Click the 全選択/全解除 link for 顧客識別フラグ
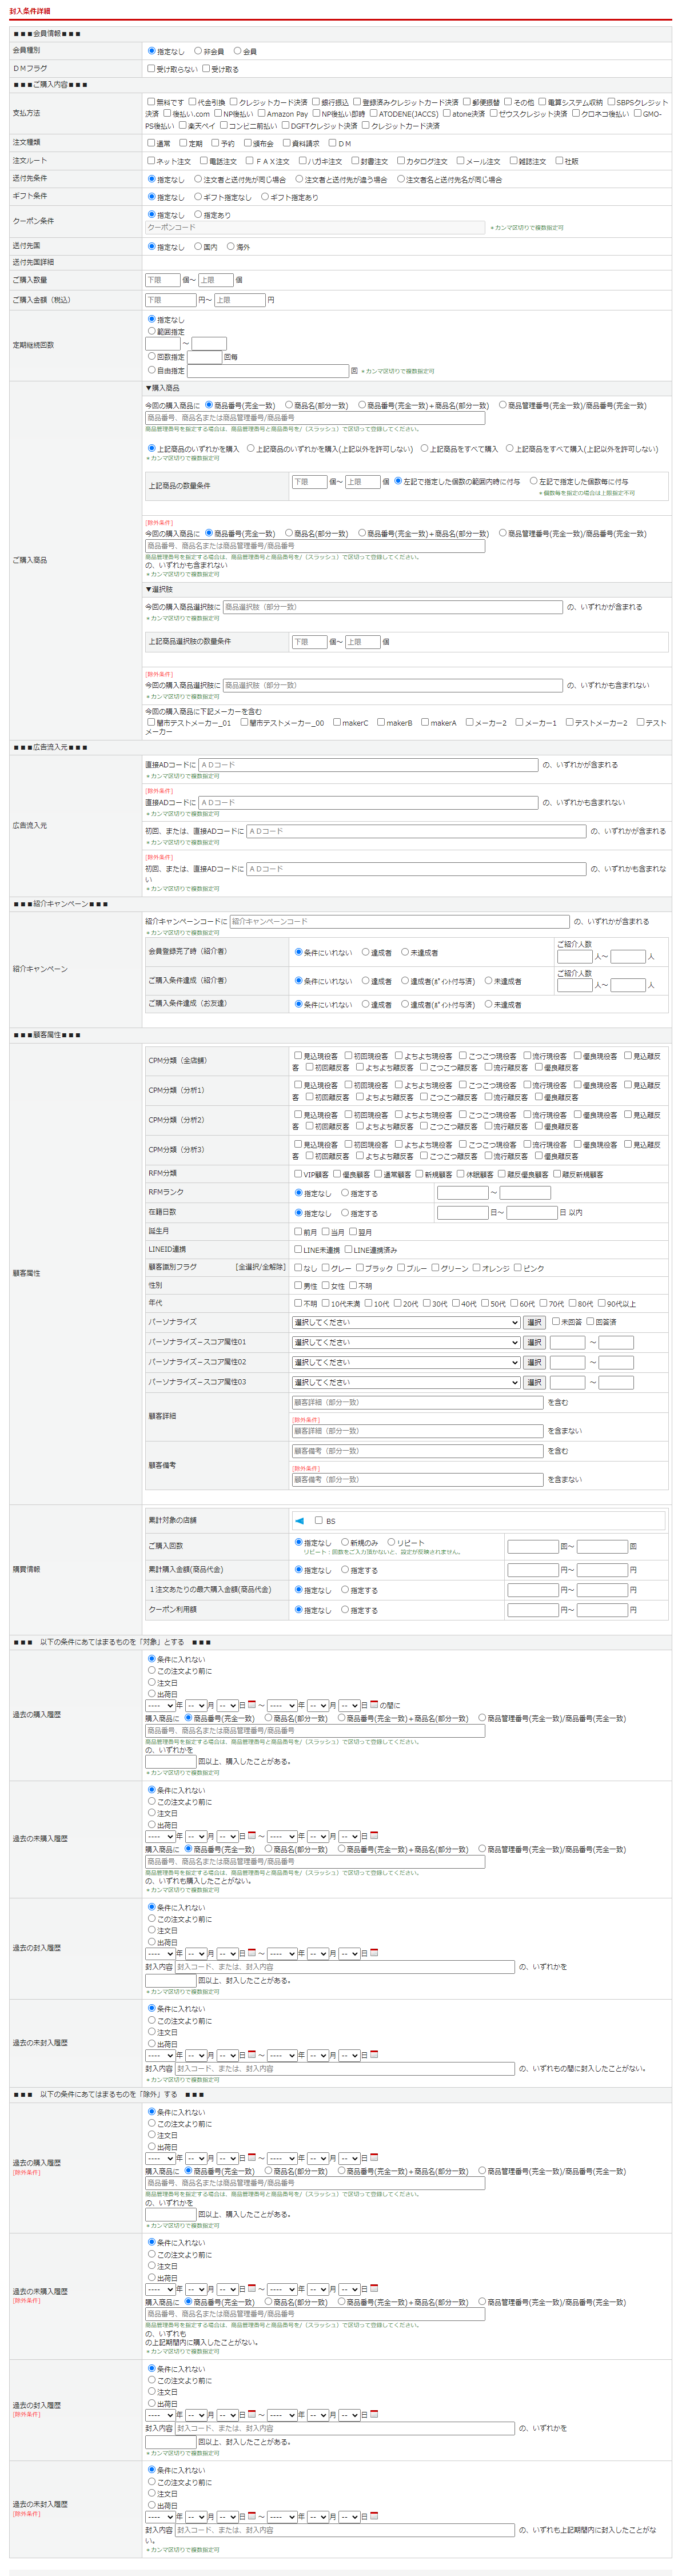The image size is (682, 2576). [261, 1267]
